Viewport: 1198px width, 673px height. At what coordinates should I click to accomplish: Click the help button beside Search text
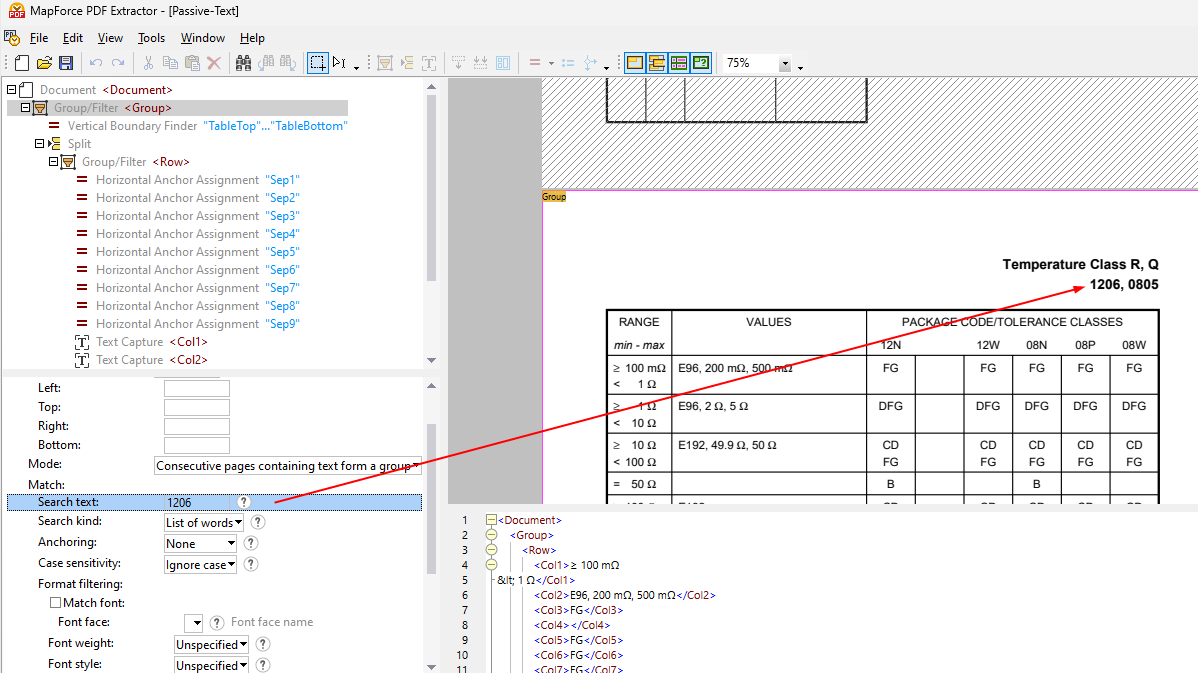(244, 500)
